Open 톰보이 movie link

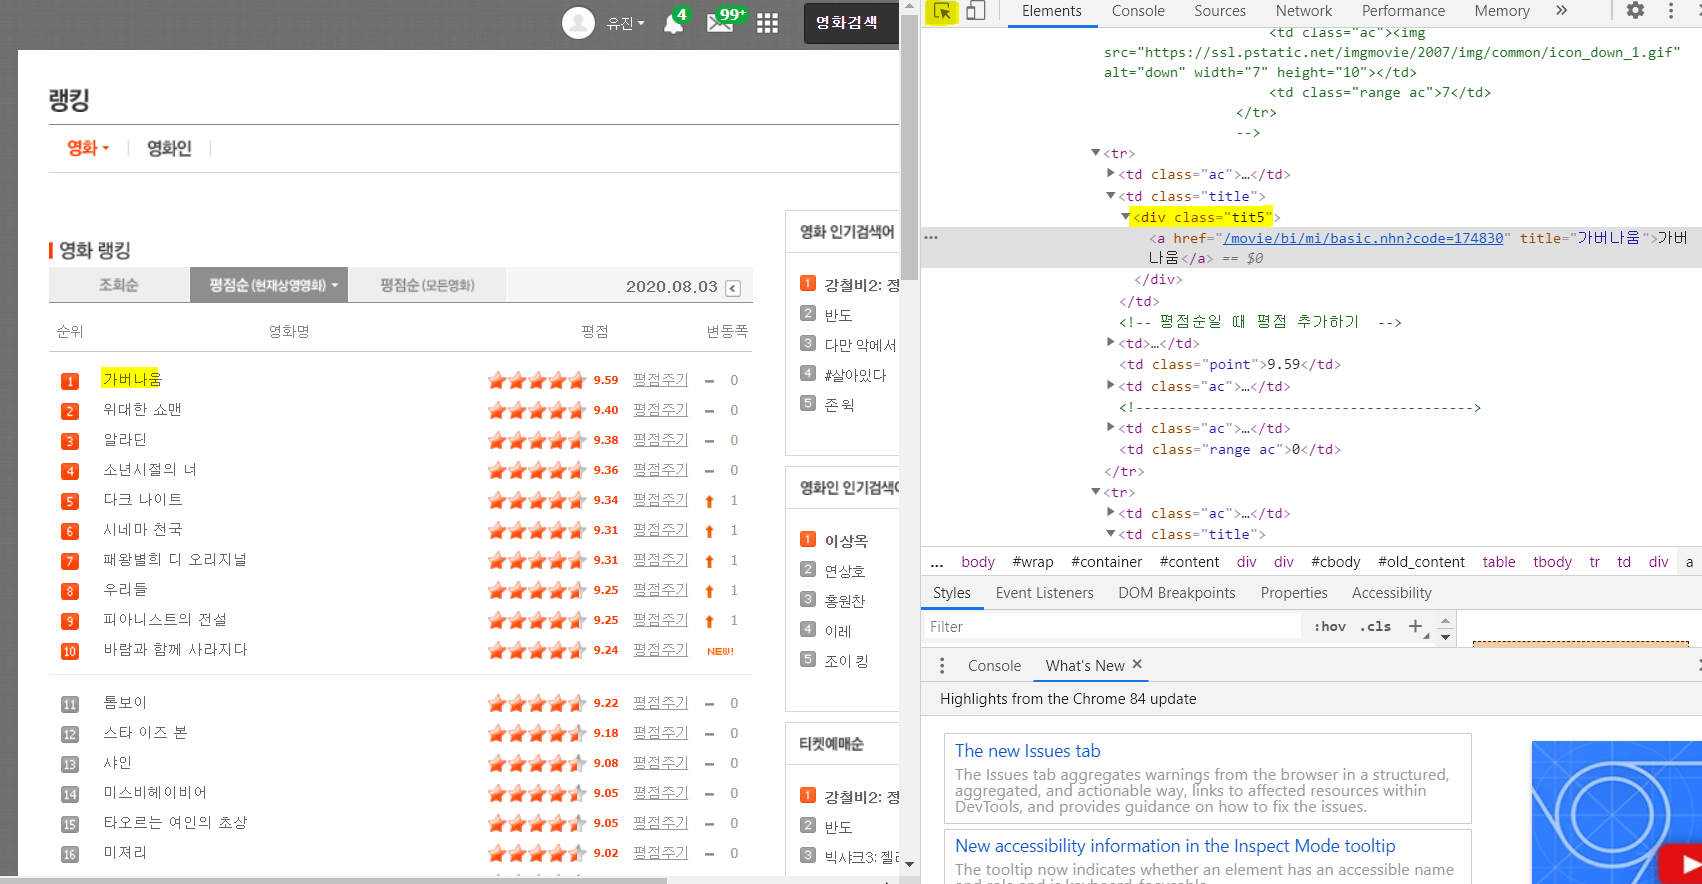tap(125, 703)
